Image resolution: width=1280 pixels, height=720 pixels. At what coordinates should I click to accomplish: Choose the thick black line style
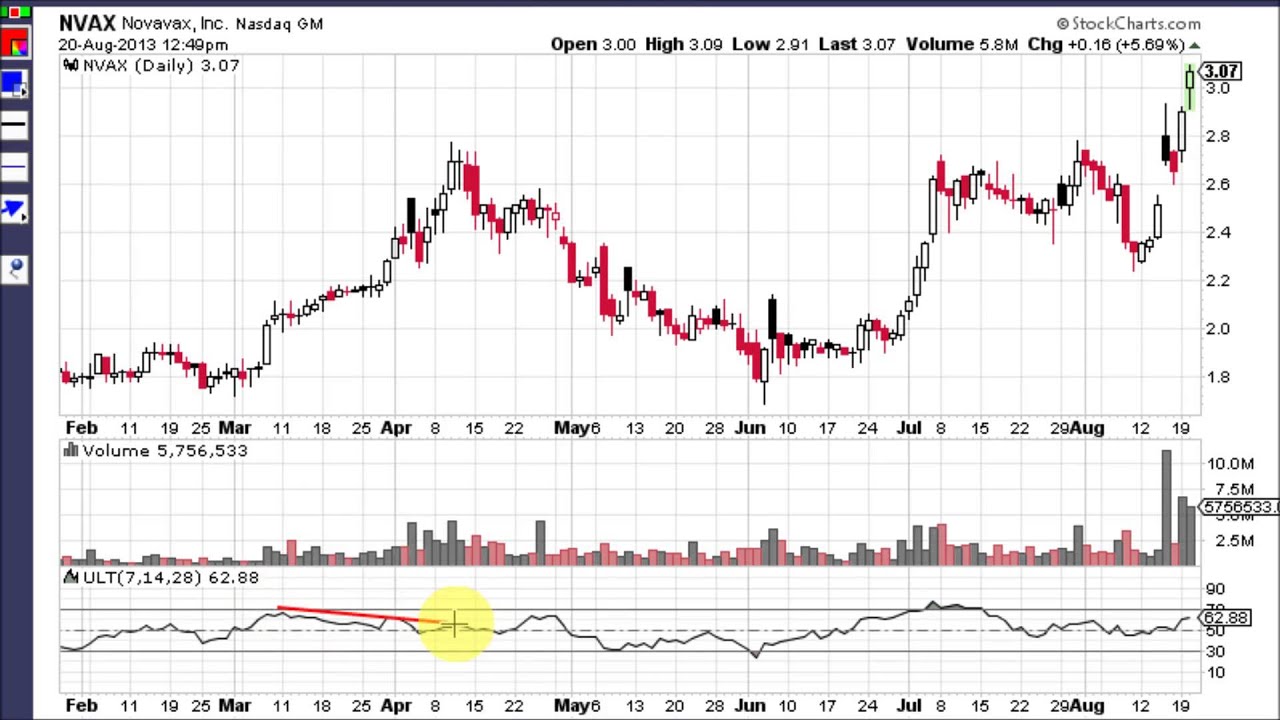(14, 125)
